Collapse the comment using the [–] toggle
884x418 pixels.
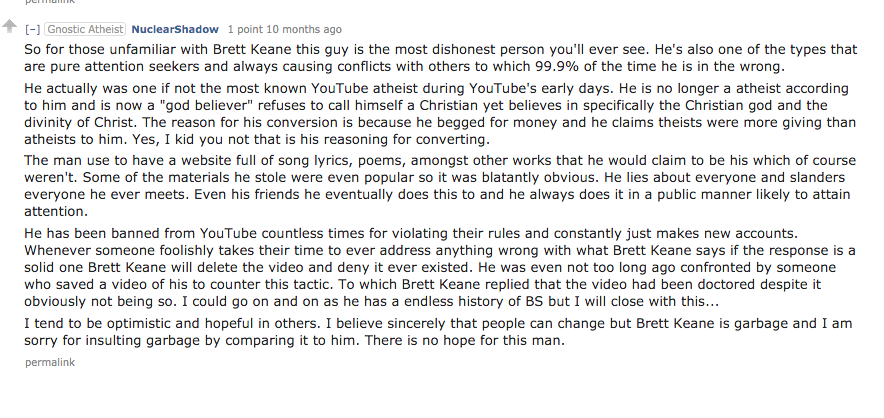point(33,29)
